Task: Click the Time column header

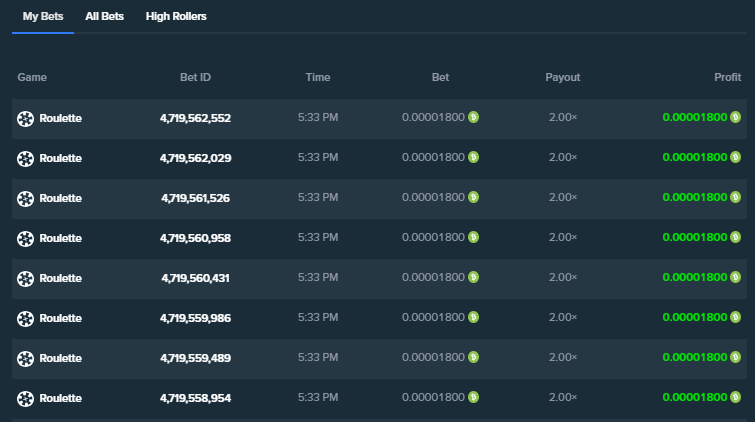Action: [x=318, y=77]
